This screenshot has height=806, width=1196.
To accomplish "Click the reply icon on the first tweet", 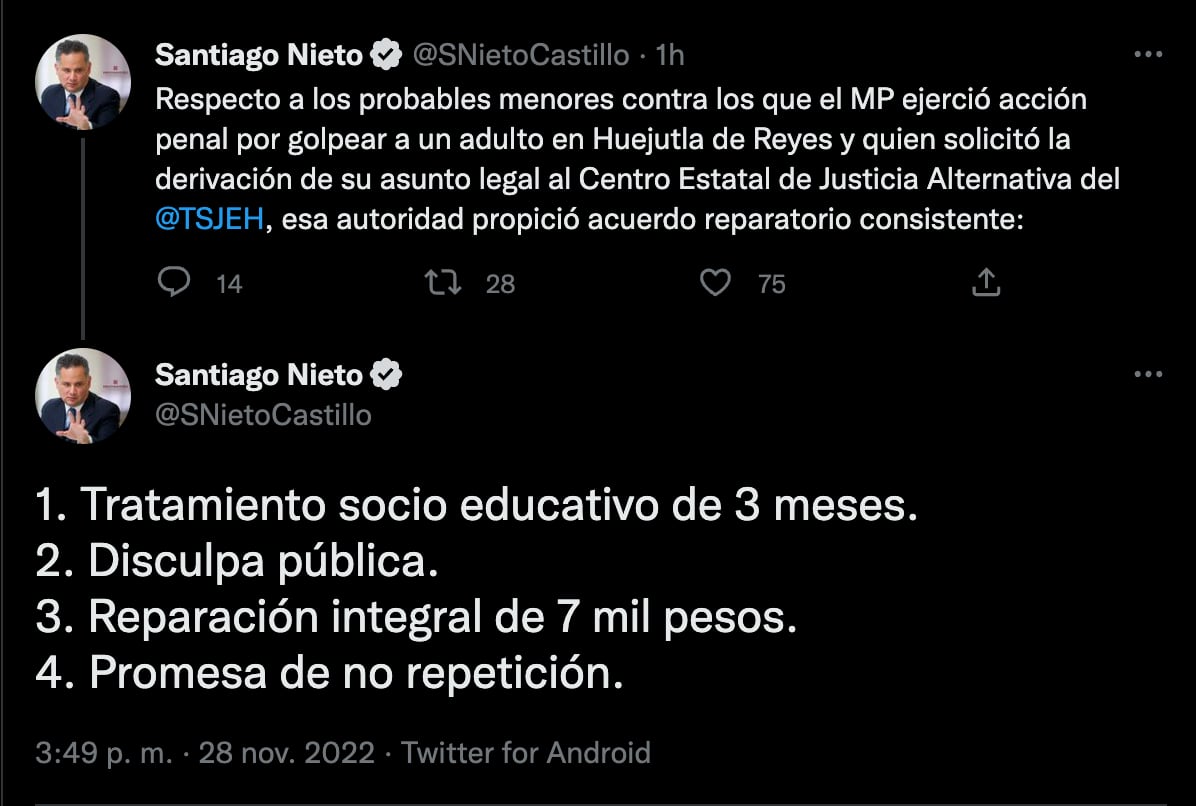I will click(x=175, y=283).
